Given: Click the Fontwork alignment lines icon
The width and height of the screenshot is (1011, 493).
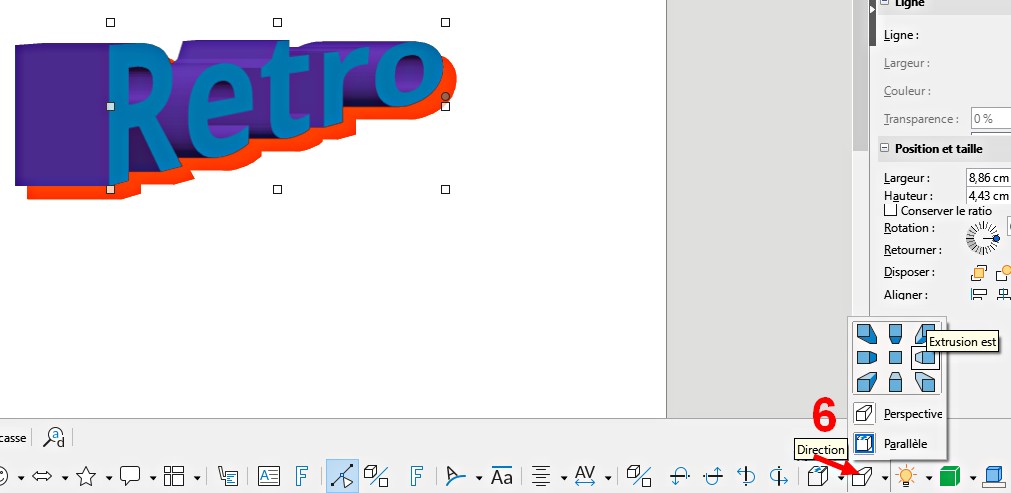Looking at the screenshot, I should pyautogui.click(x=541, y=477).
